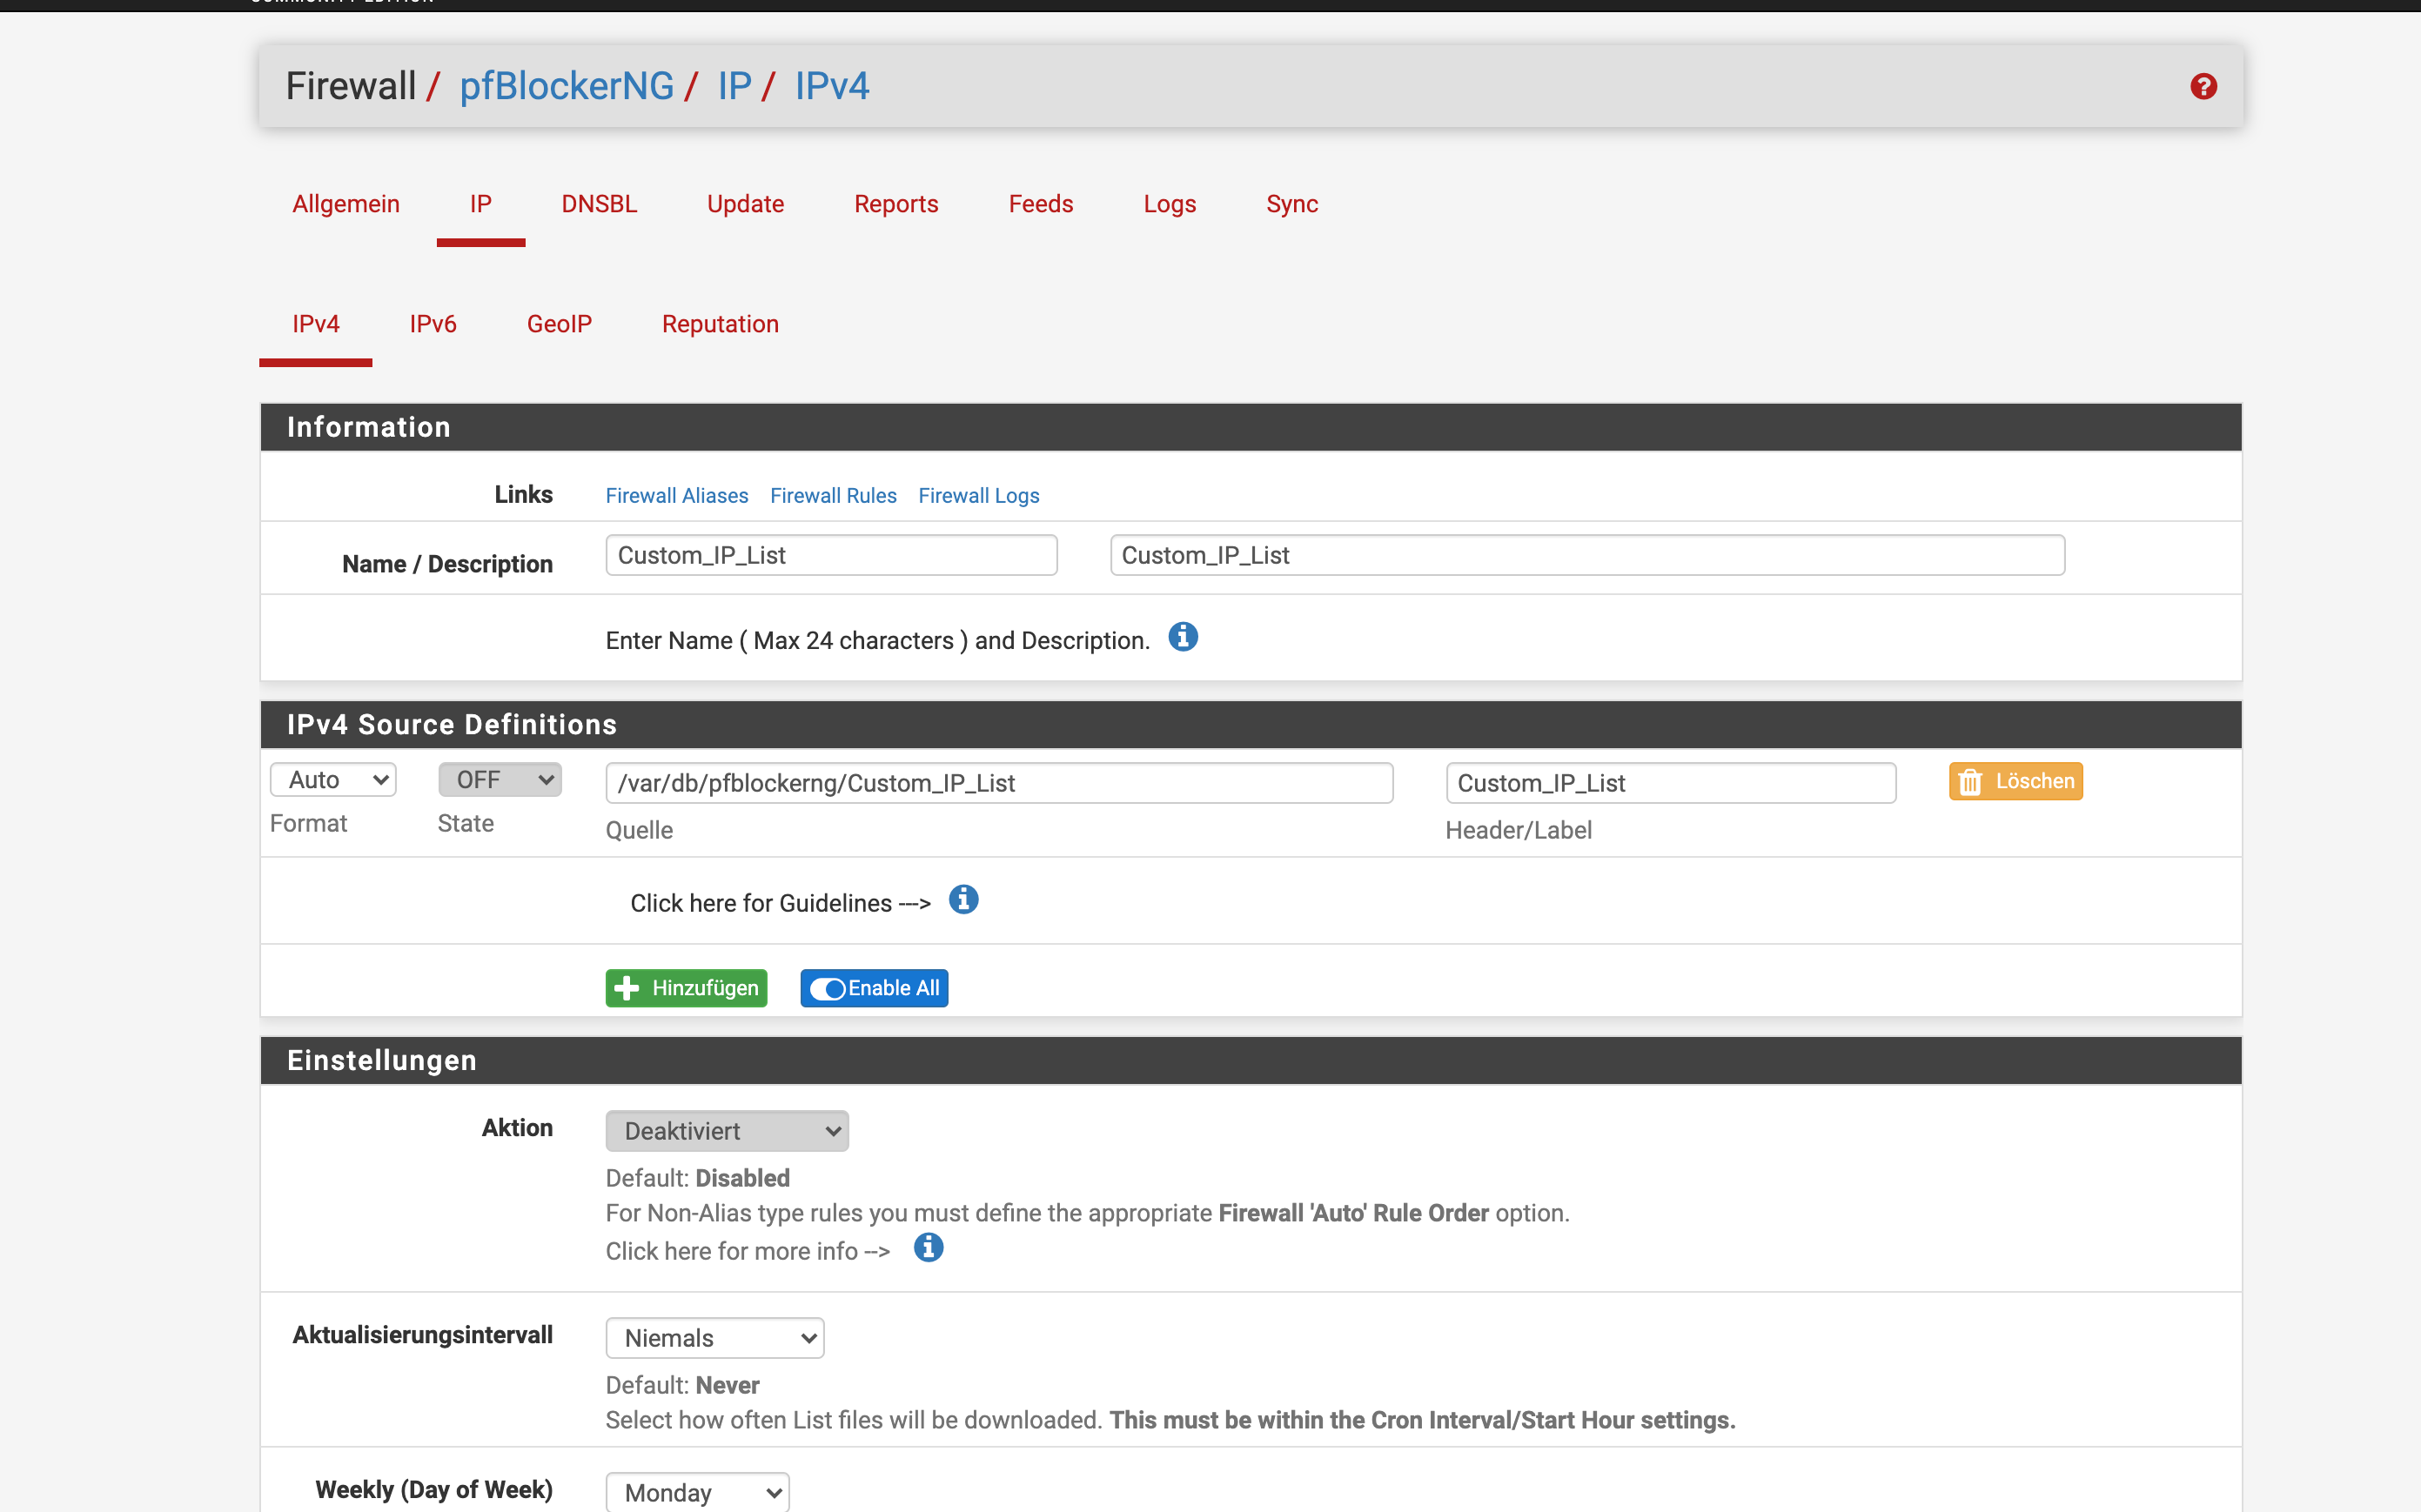Screen dimensions: 2421x1512
Task: Open the Feeds tab
Action: click(1041, 204)
